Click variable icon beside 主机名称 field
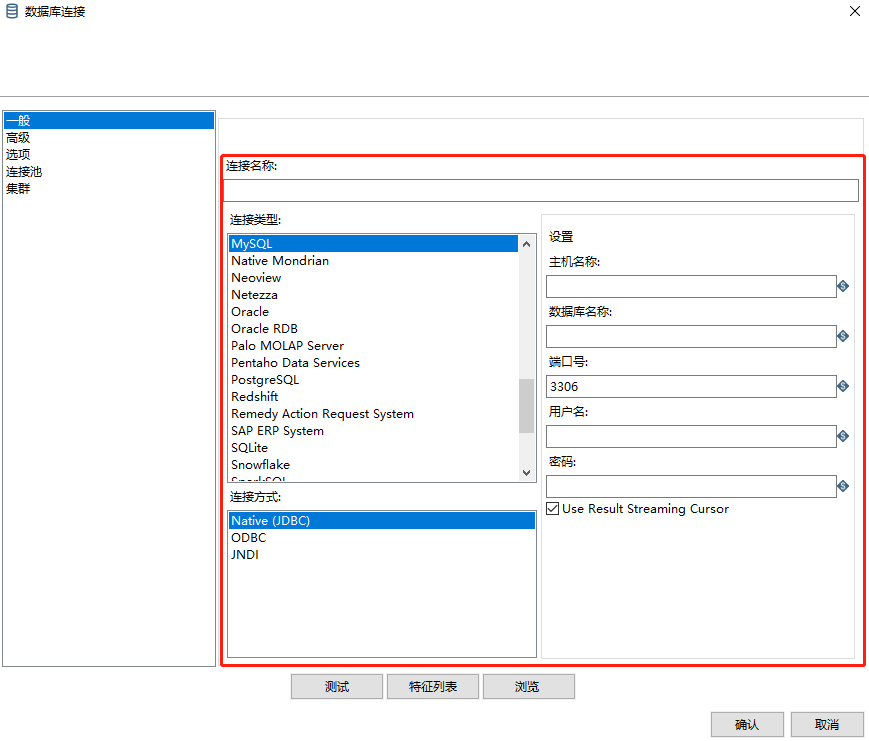This screenshot has height=741, width=869. point(843,286)
